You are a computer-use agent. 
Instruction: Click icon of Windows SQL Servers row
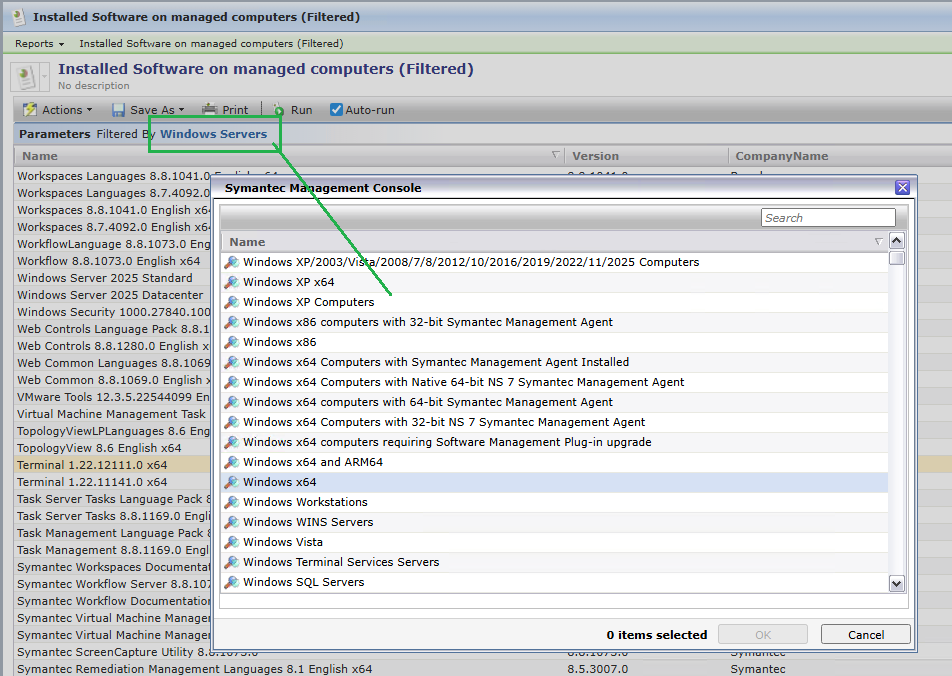click(x=231, y=582)
